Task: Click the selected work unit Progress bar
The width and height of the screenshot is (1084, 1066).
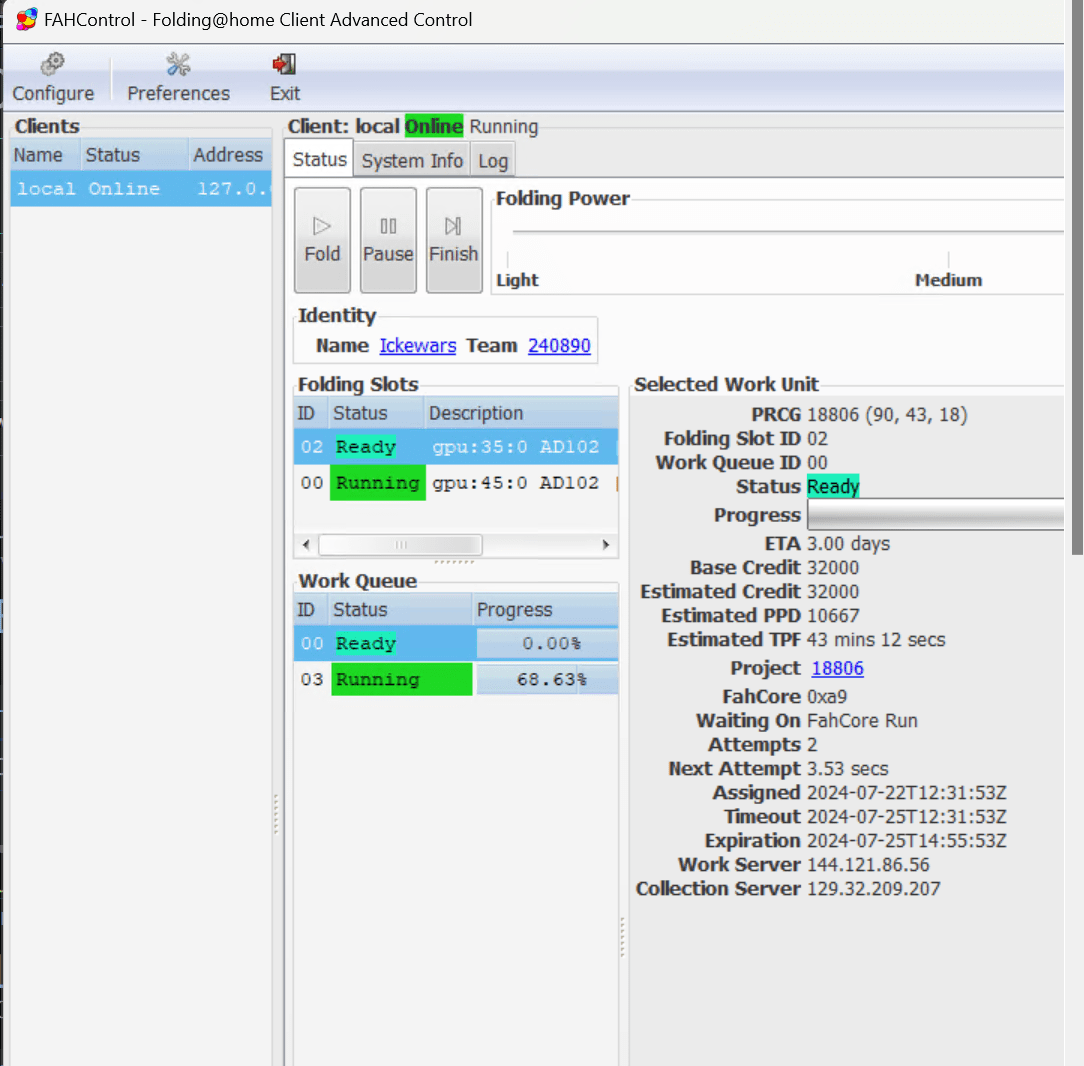Action: [935, 514]
